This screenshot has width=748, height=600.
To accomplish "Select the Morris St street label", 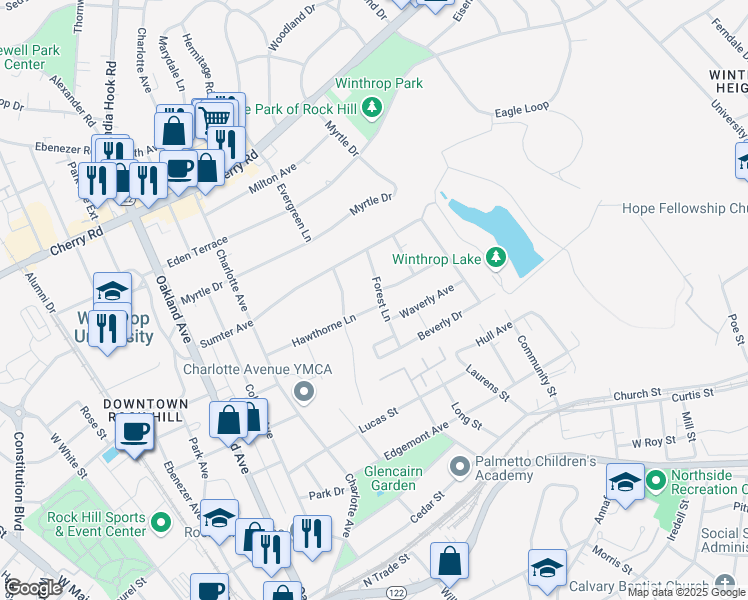I will 612,559.
